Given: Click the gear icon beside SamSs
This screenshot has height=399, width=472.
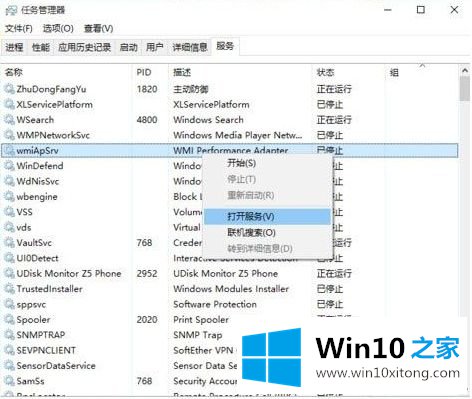Looking at the screenshot, I should pos(9,381).
